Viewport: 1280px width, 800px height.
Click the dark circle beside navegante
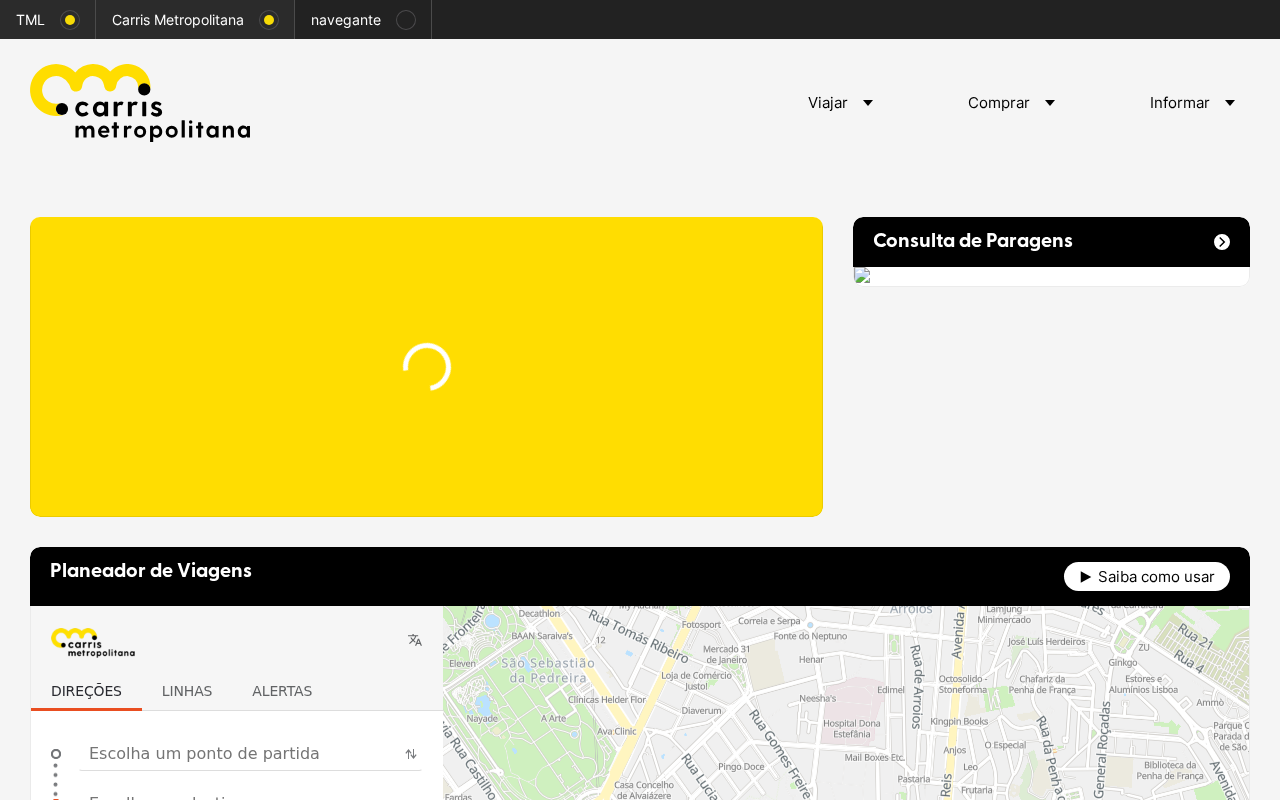(x=406, y=20)
